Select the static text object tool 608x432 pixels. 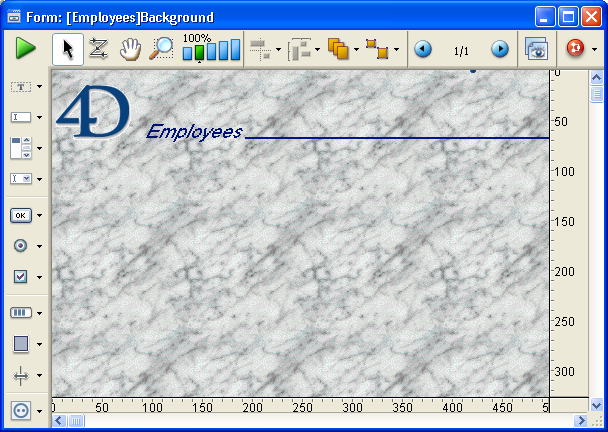tap(21, 87)
